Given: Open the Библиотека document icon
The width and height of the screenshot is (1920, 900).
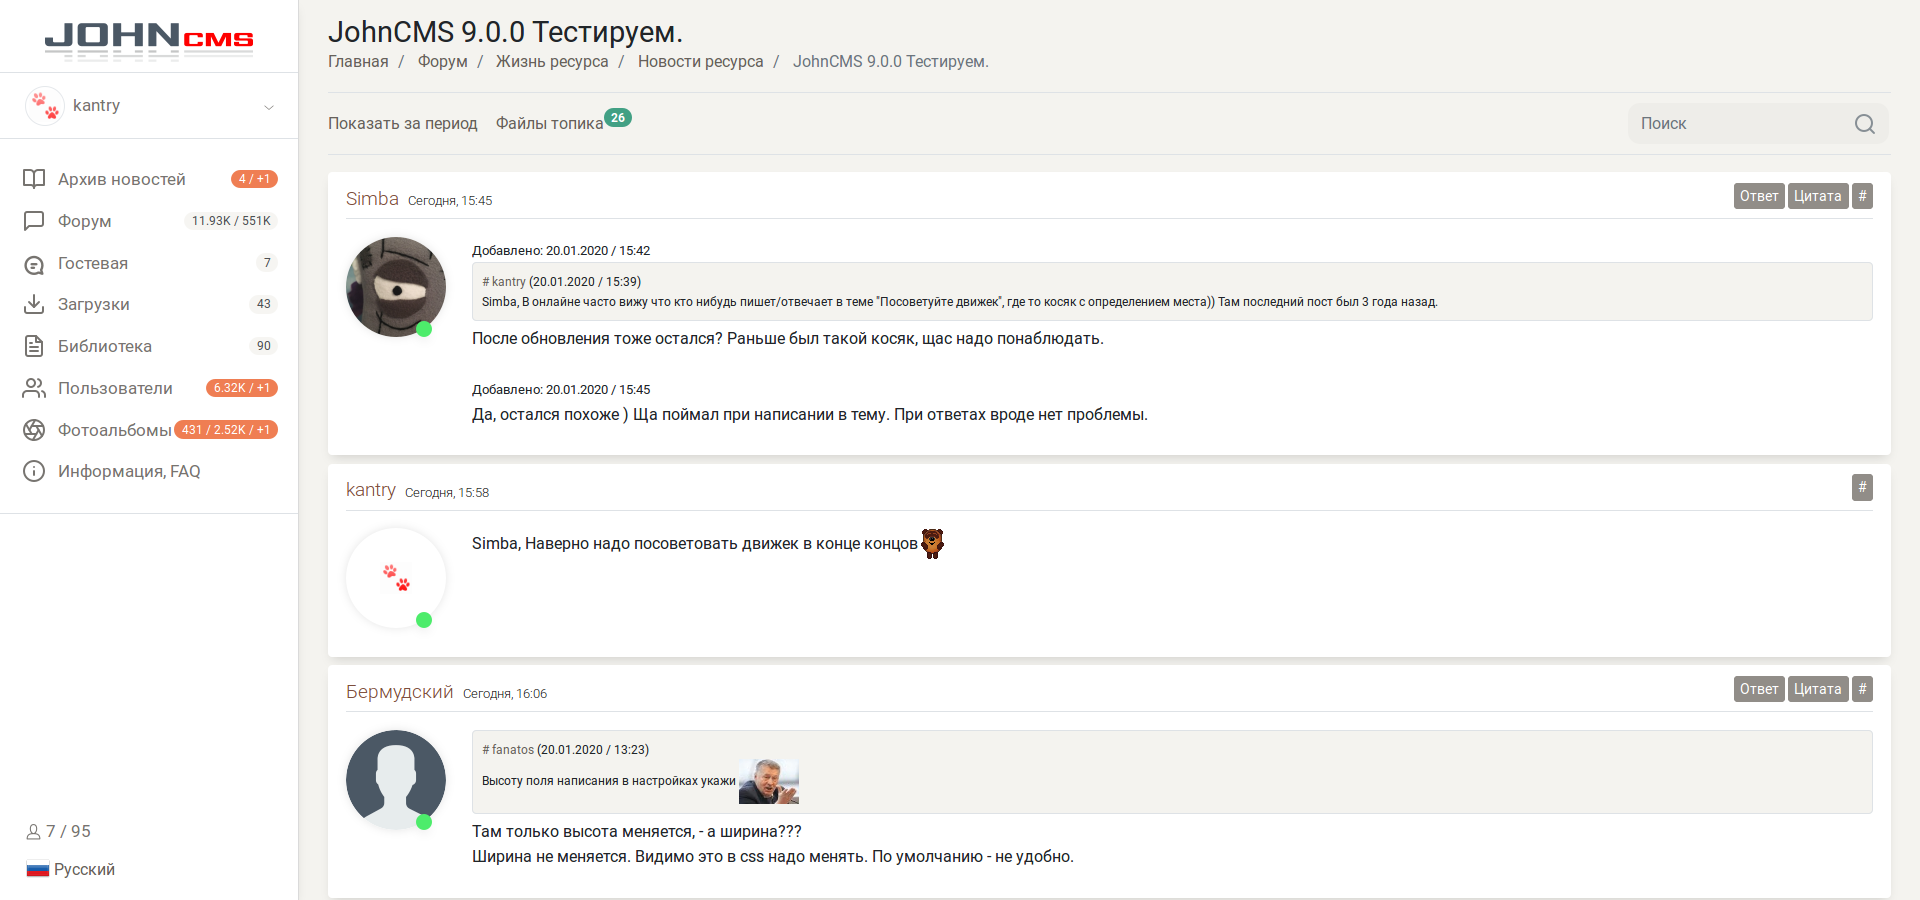Looking at the screenshot, I should [x=34, y=346].
